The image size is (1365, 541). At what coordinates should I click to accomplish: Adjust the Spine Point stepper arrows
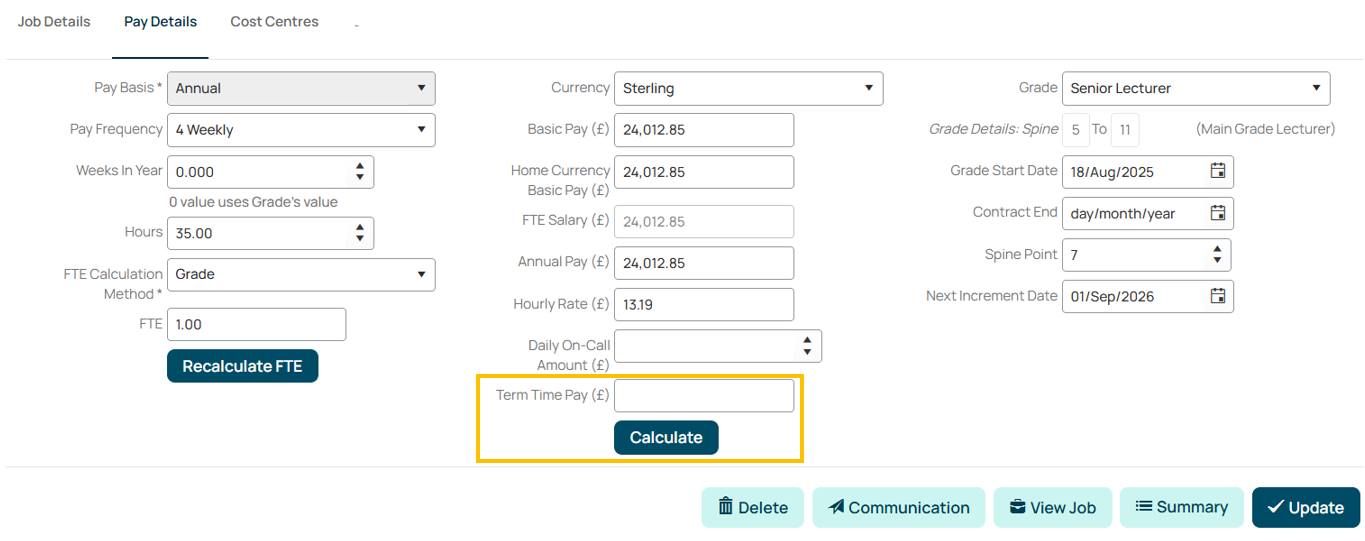[x=1217, y=255]
